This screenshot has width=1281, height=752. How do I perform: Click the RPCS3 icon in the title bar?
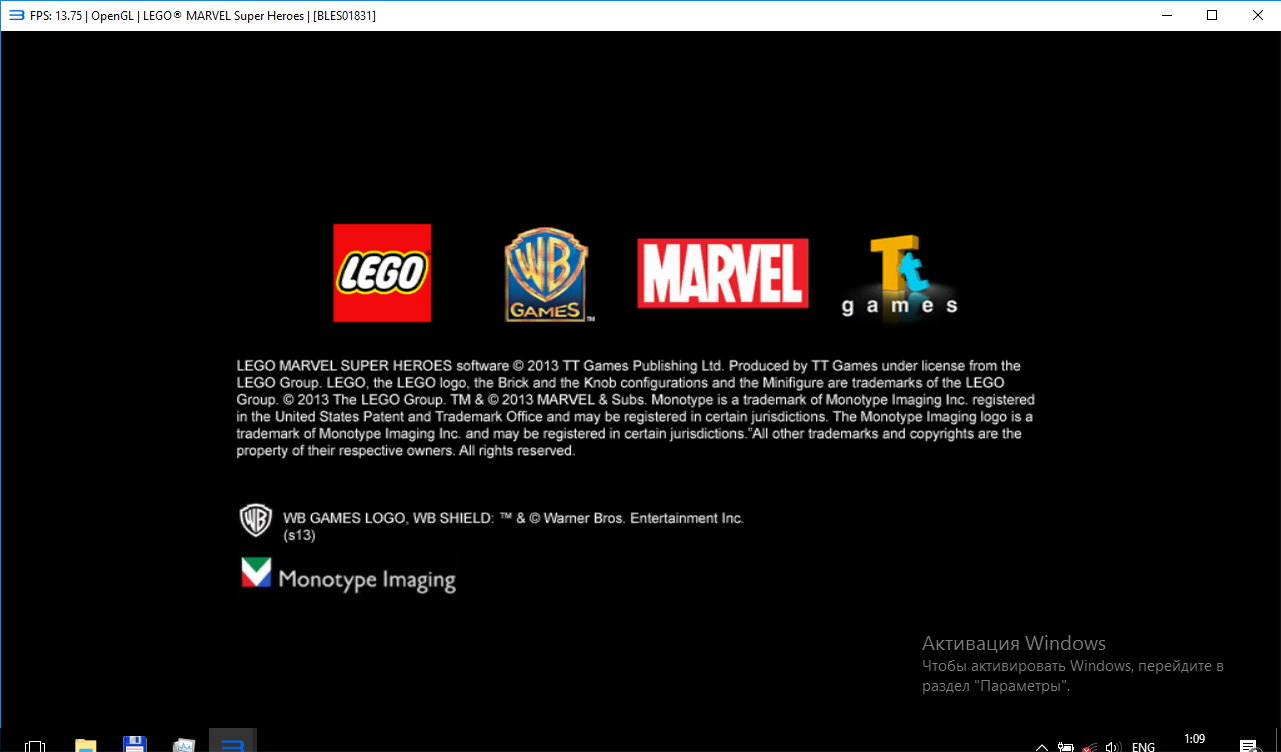(x=15, y=15)
